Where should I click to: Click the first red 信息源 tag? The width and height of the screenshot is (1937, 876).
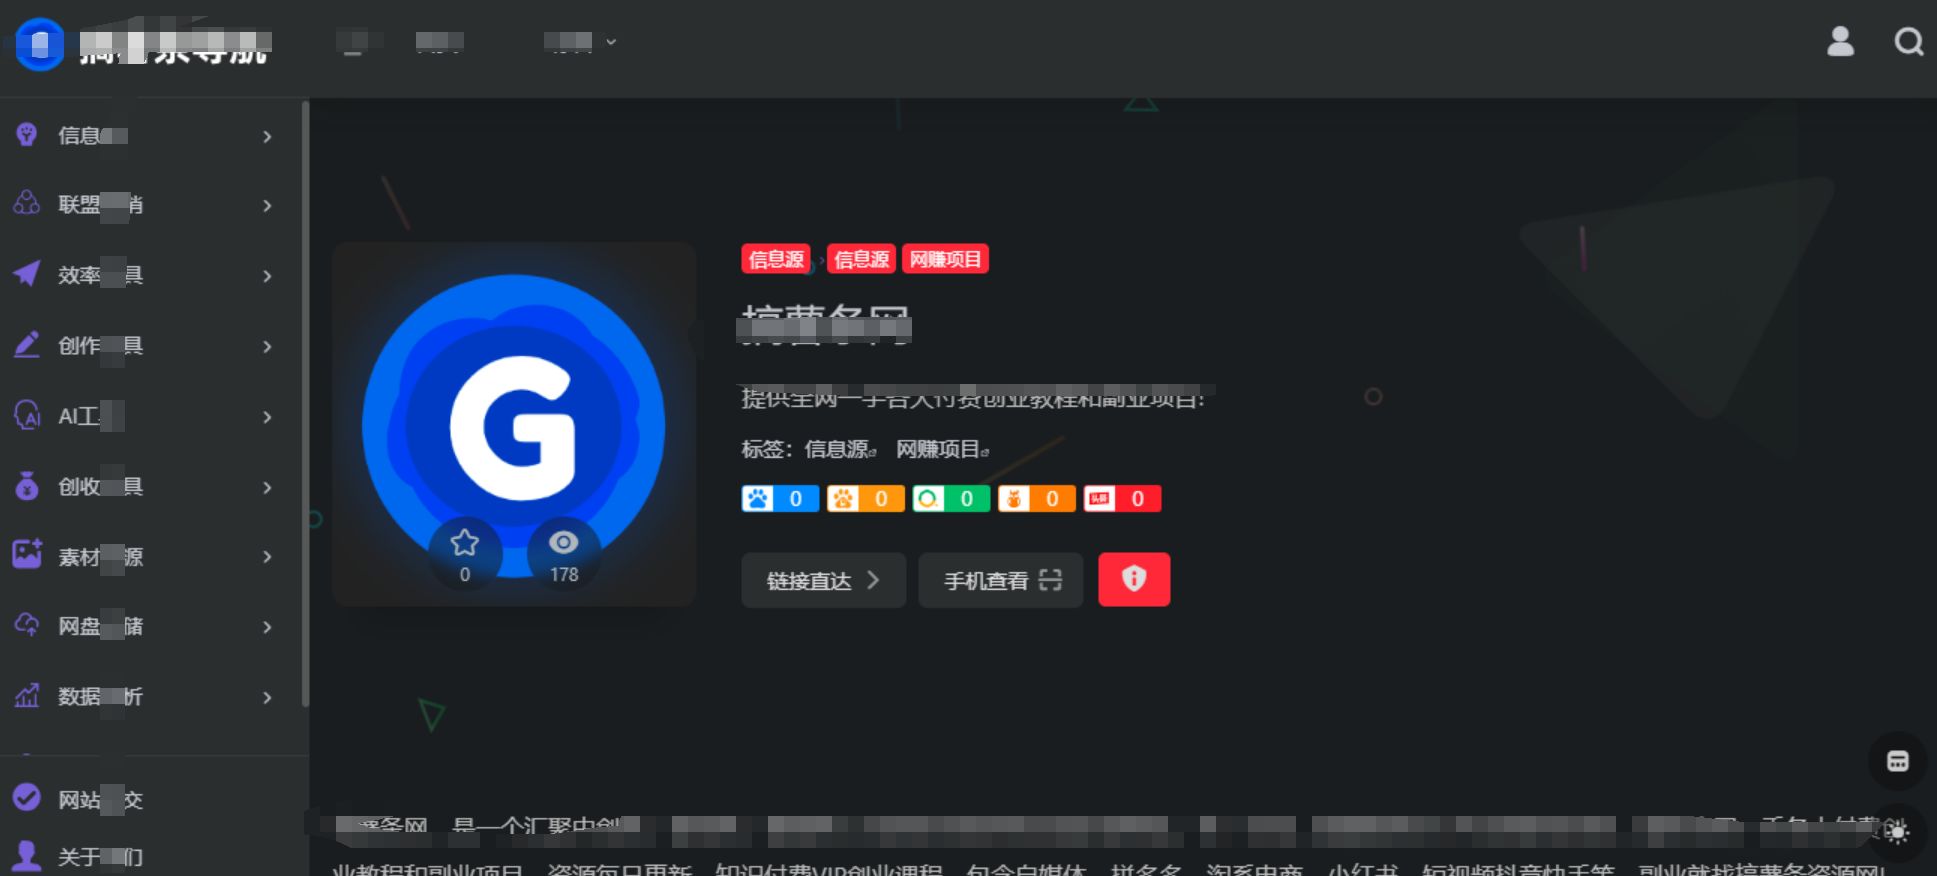click(775, 259)
